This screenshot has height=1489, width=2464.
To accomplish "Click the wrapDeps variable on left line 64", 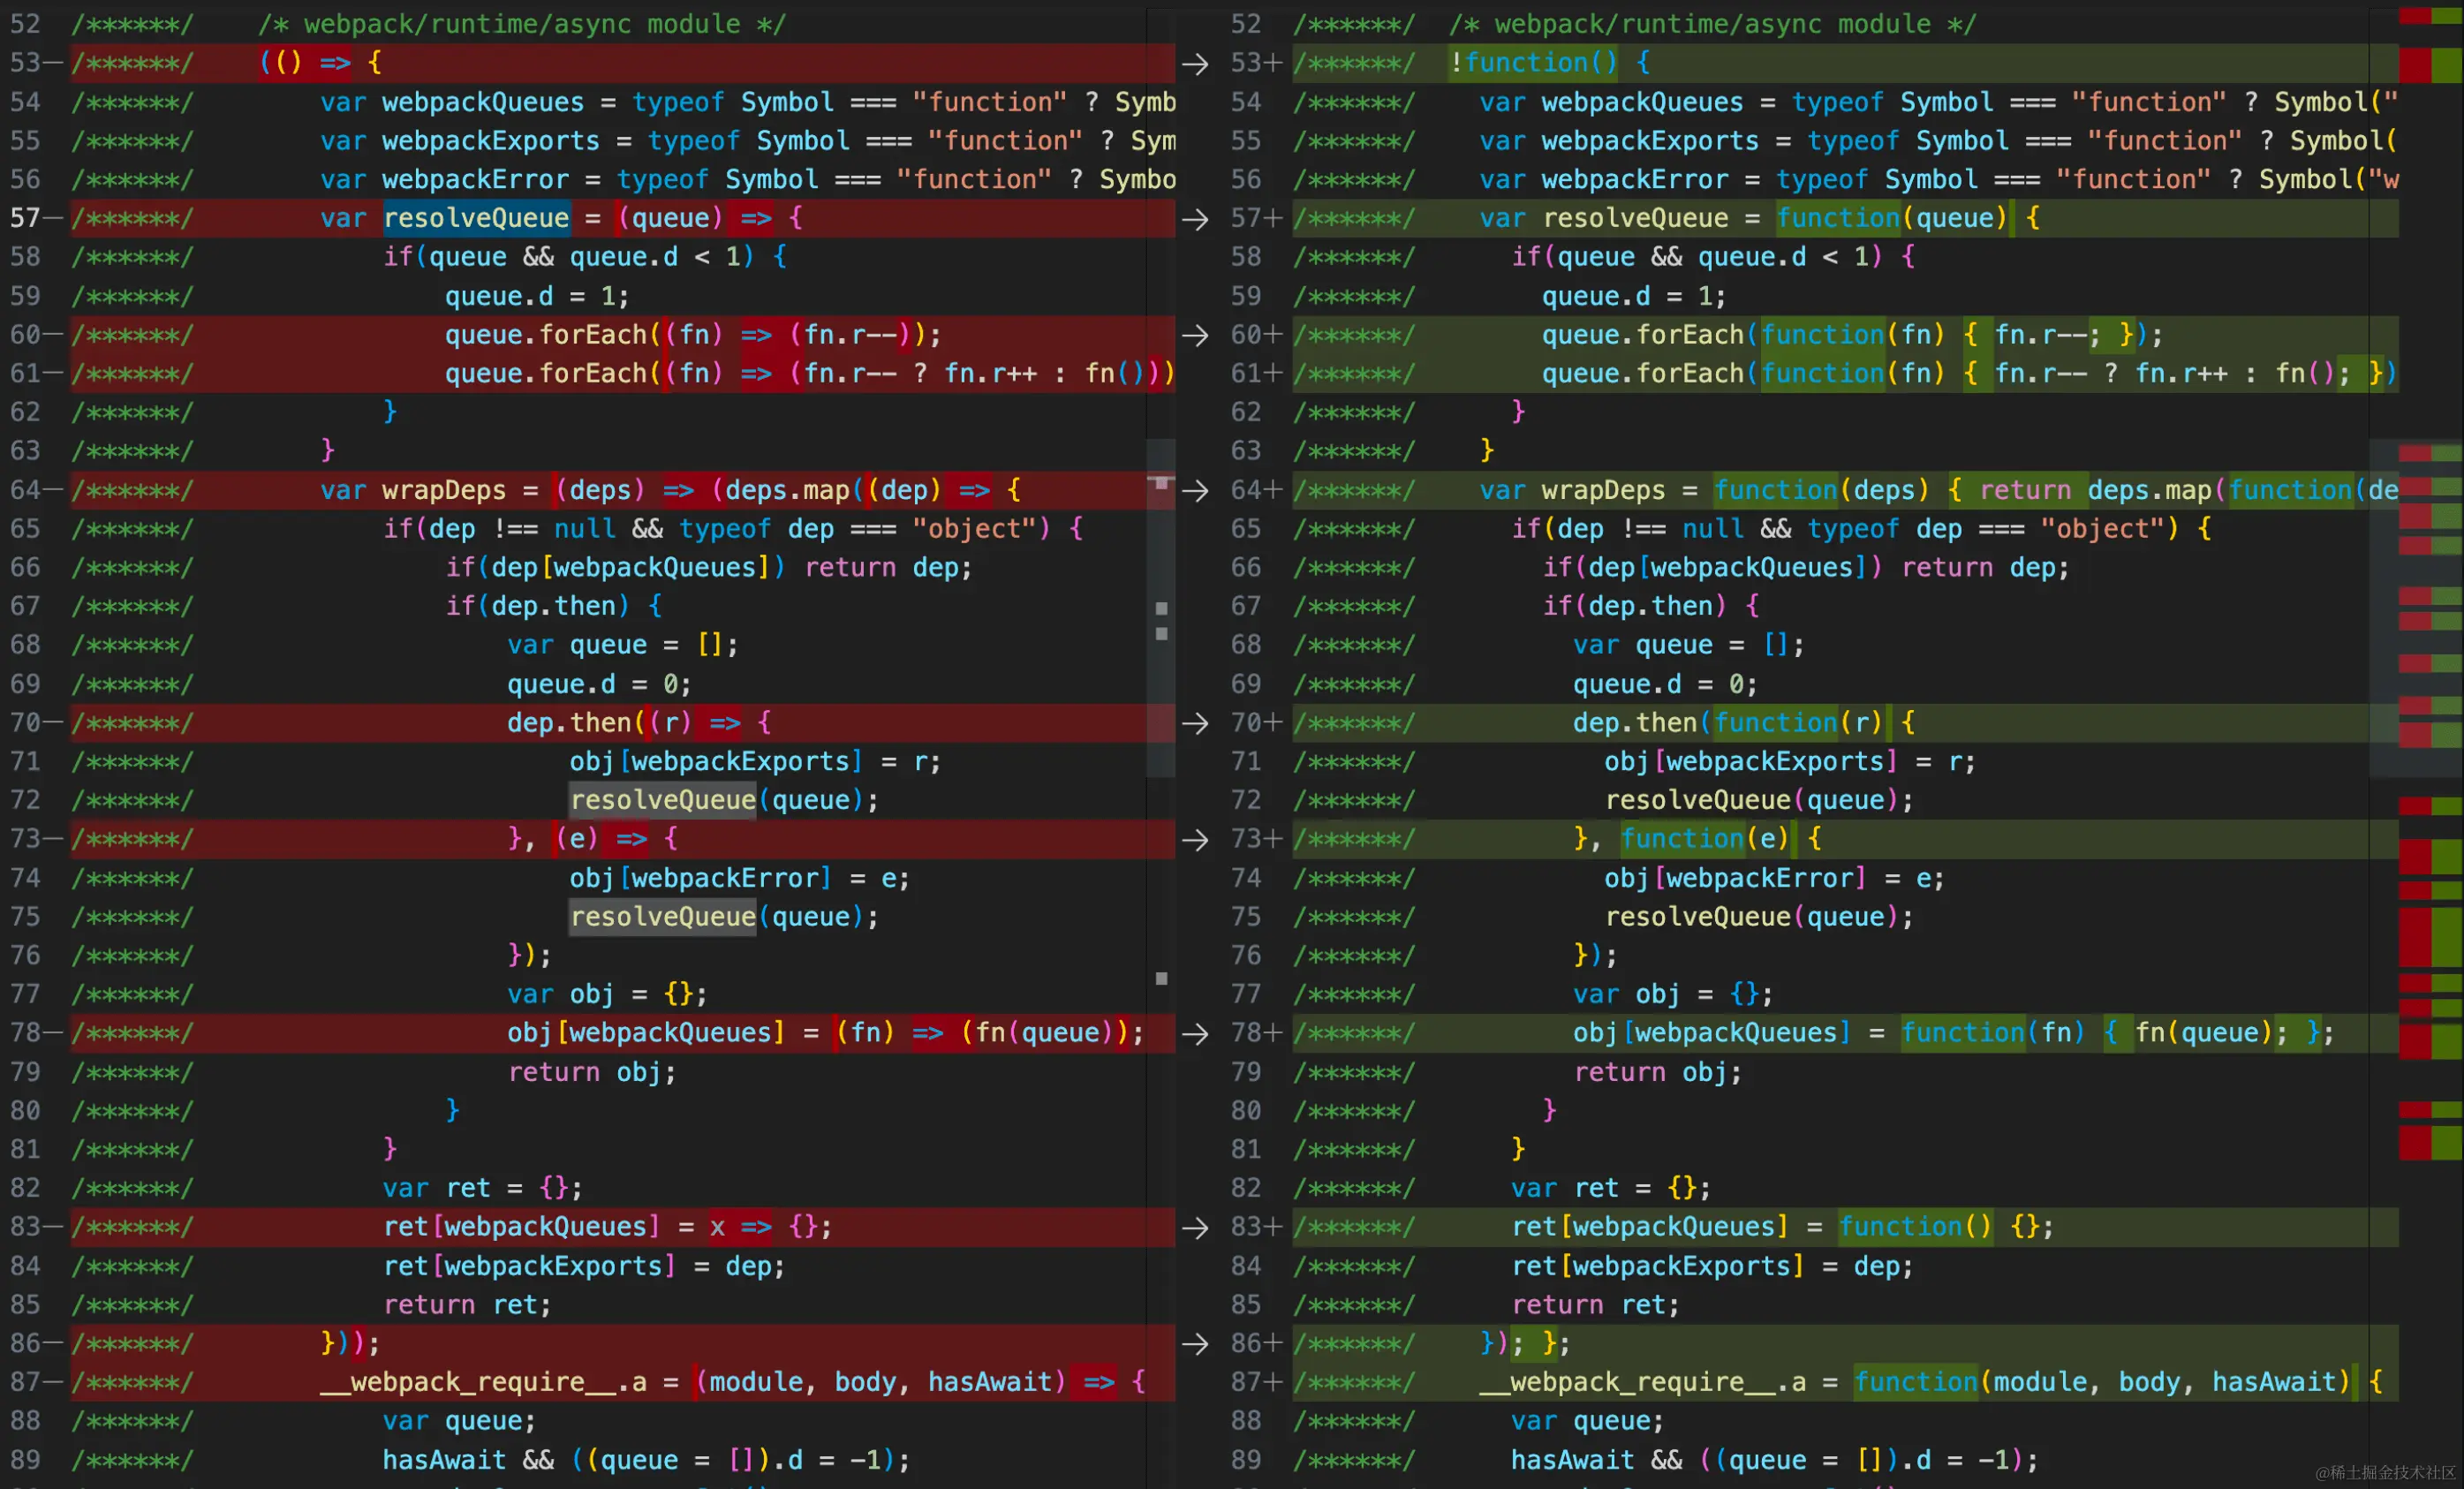I will [x=444, y=490].
